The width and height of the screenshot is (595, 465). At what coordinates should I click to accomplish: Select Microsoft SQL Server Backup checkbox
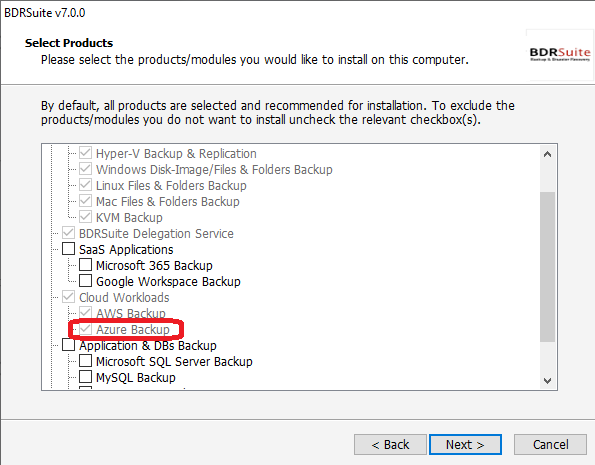point(85,361)
